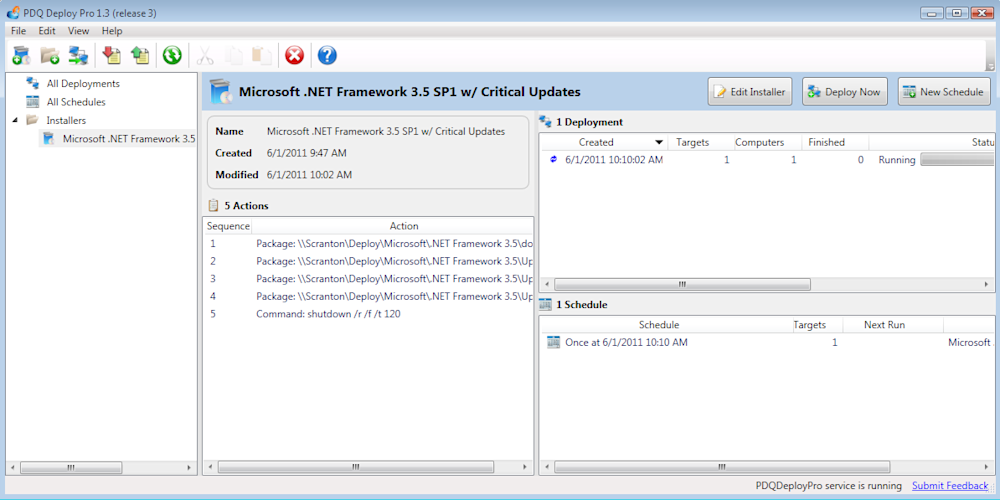The image size is (1000, 500).
Task: Select action sequence 2 package row
Action: (x=369, y=261)
